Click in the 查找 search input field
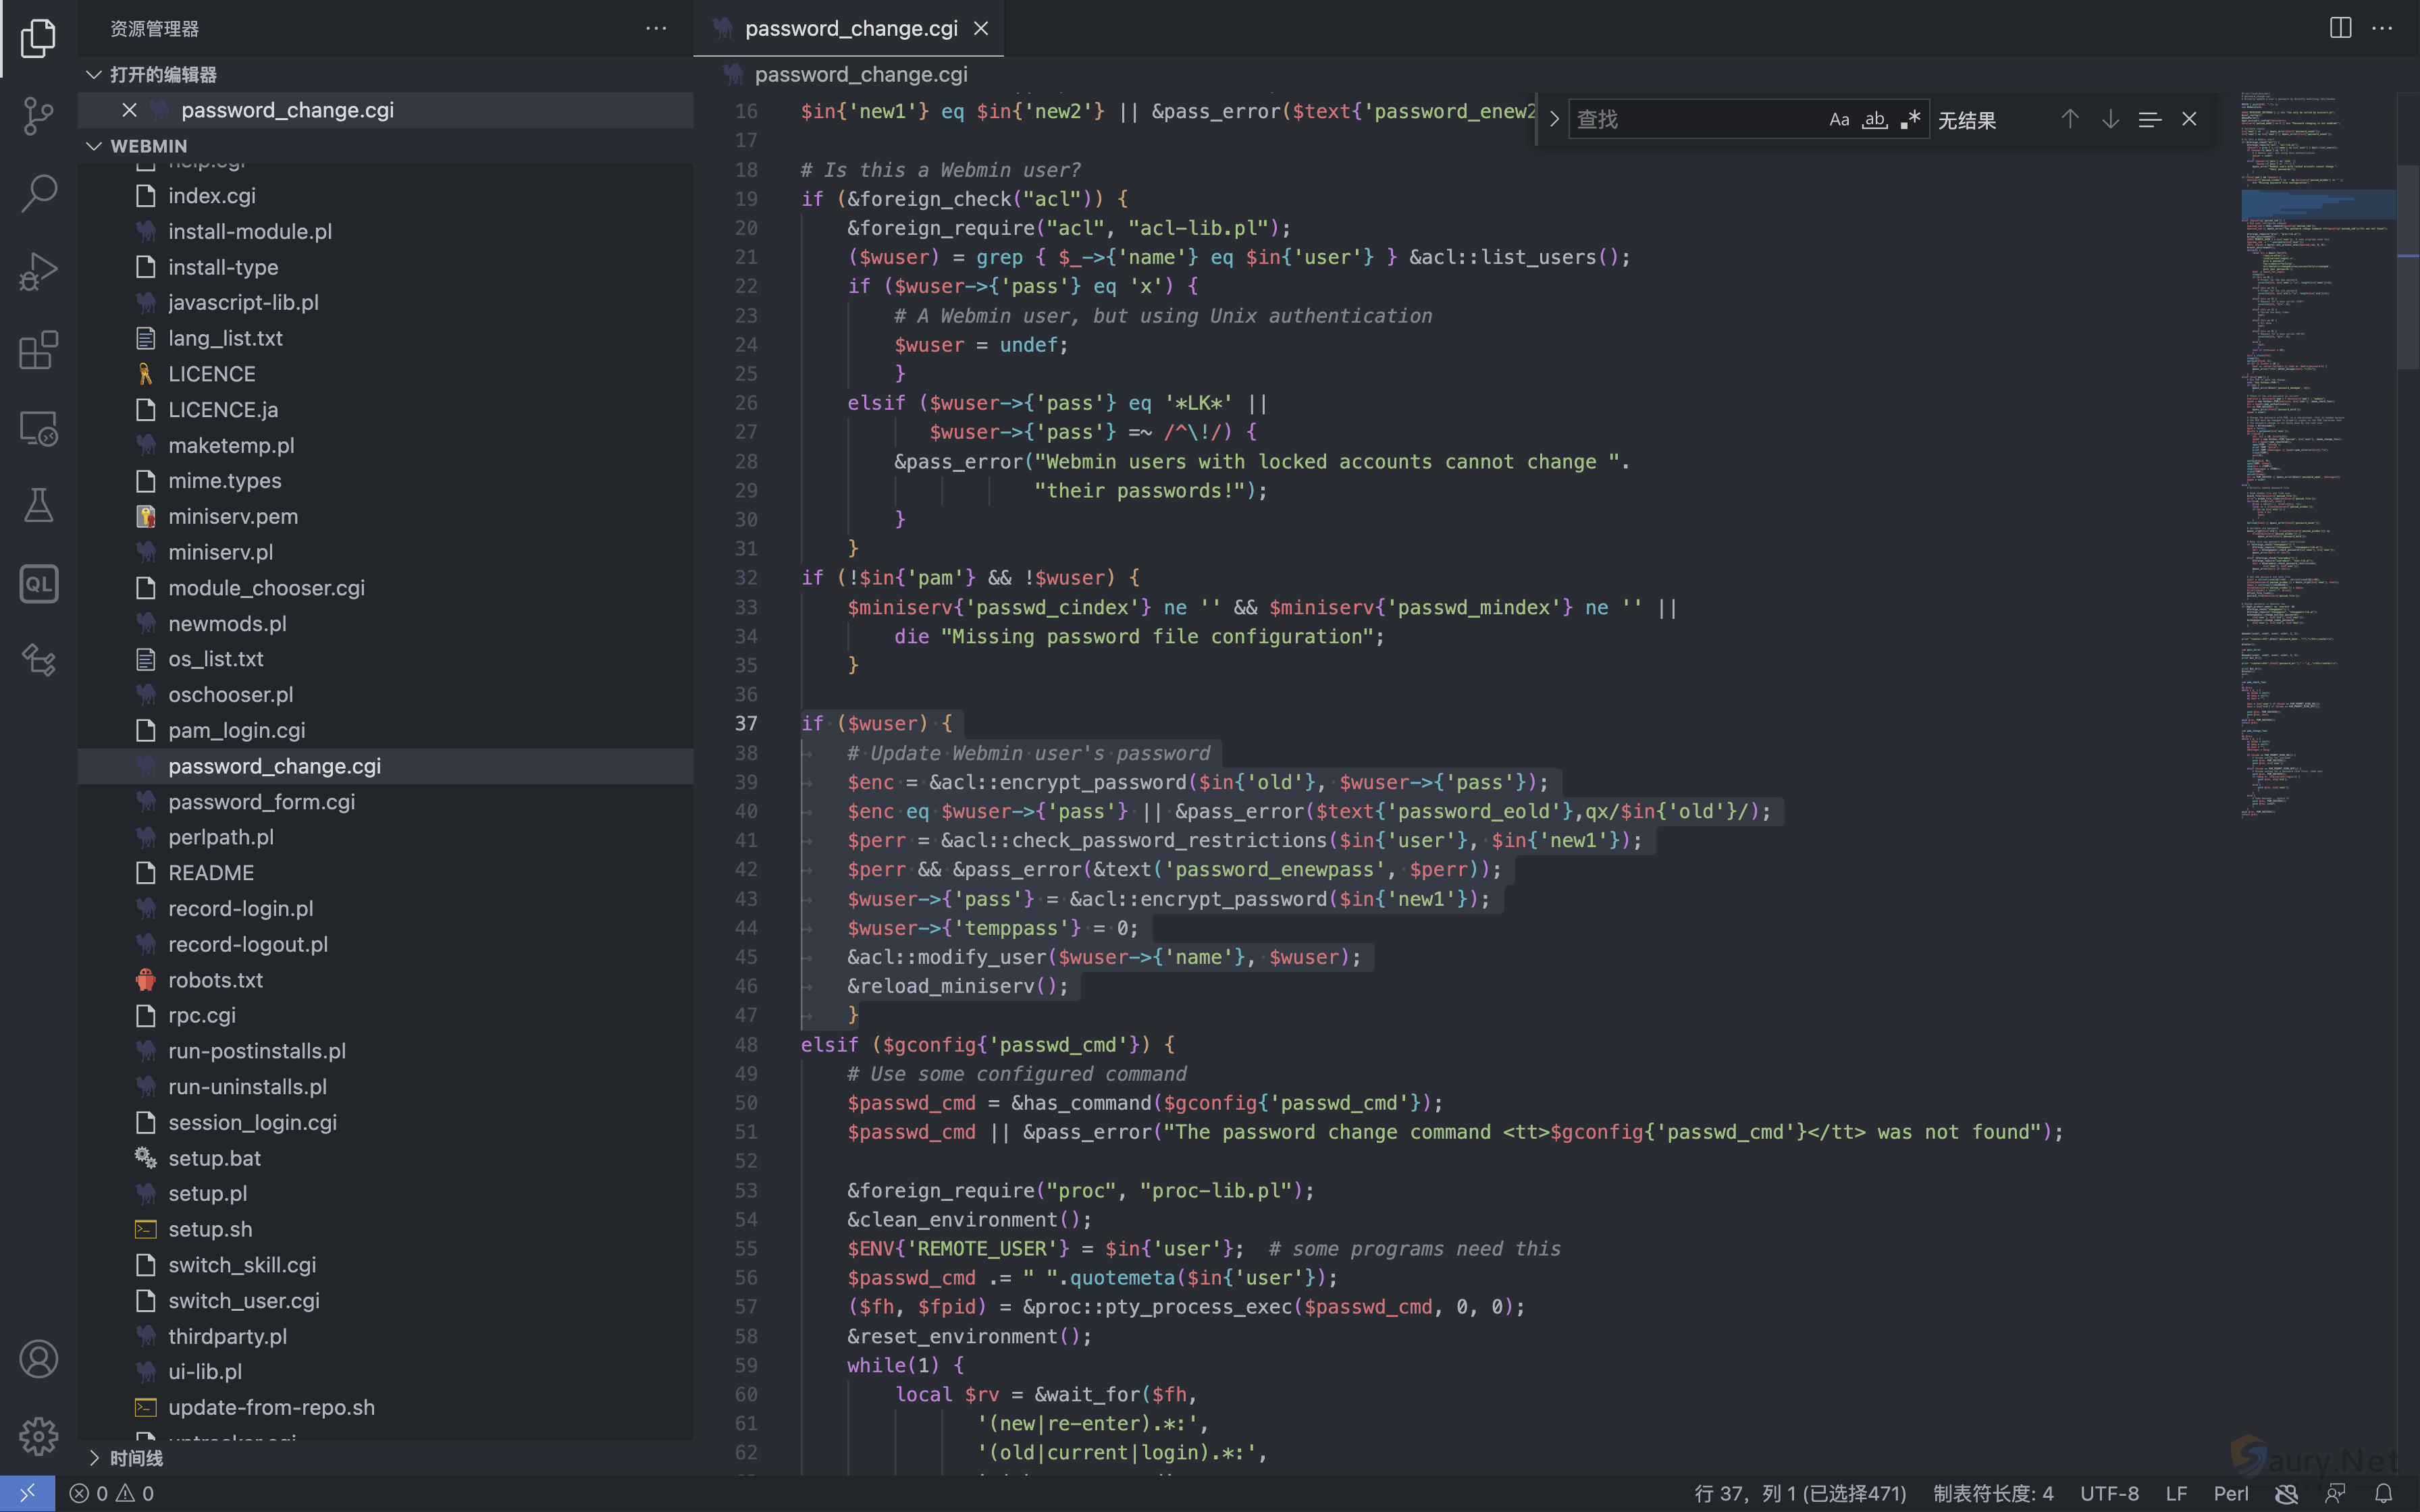Image resolution: width=2420 pixels, height=1512 pixels. pos(1690,120)
